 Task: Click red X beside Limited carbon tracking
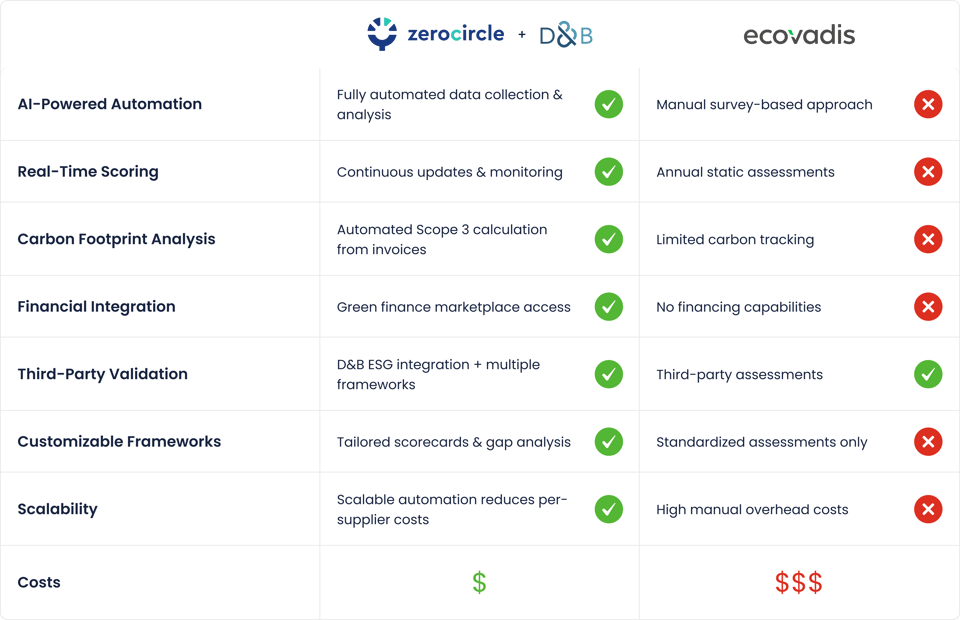pyautogui.click(x=928, y=239)
